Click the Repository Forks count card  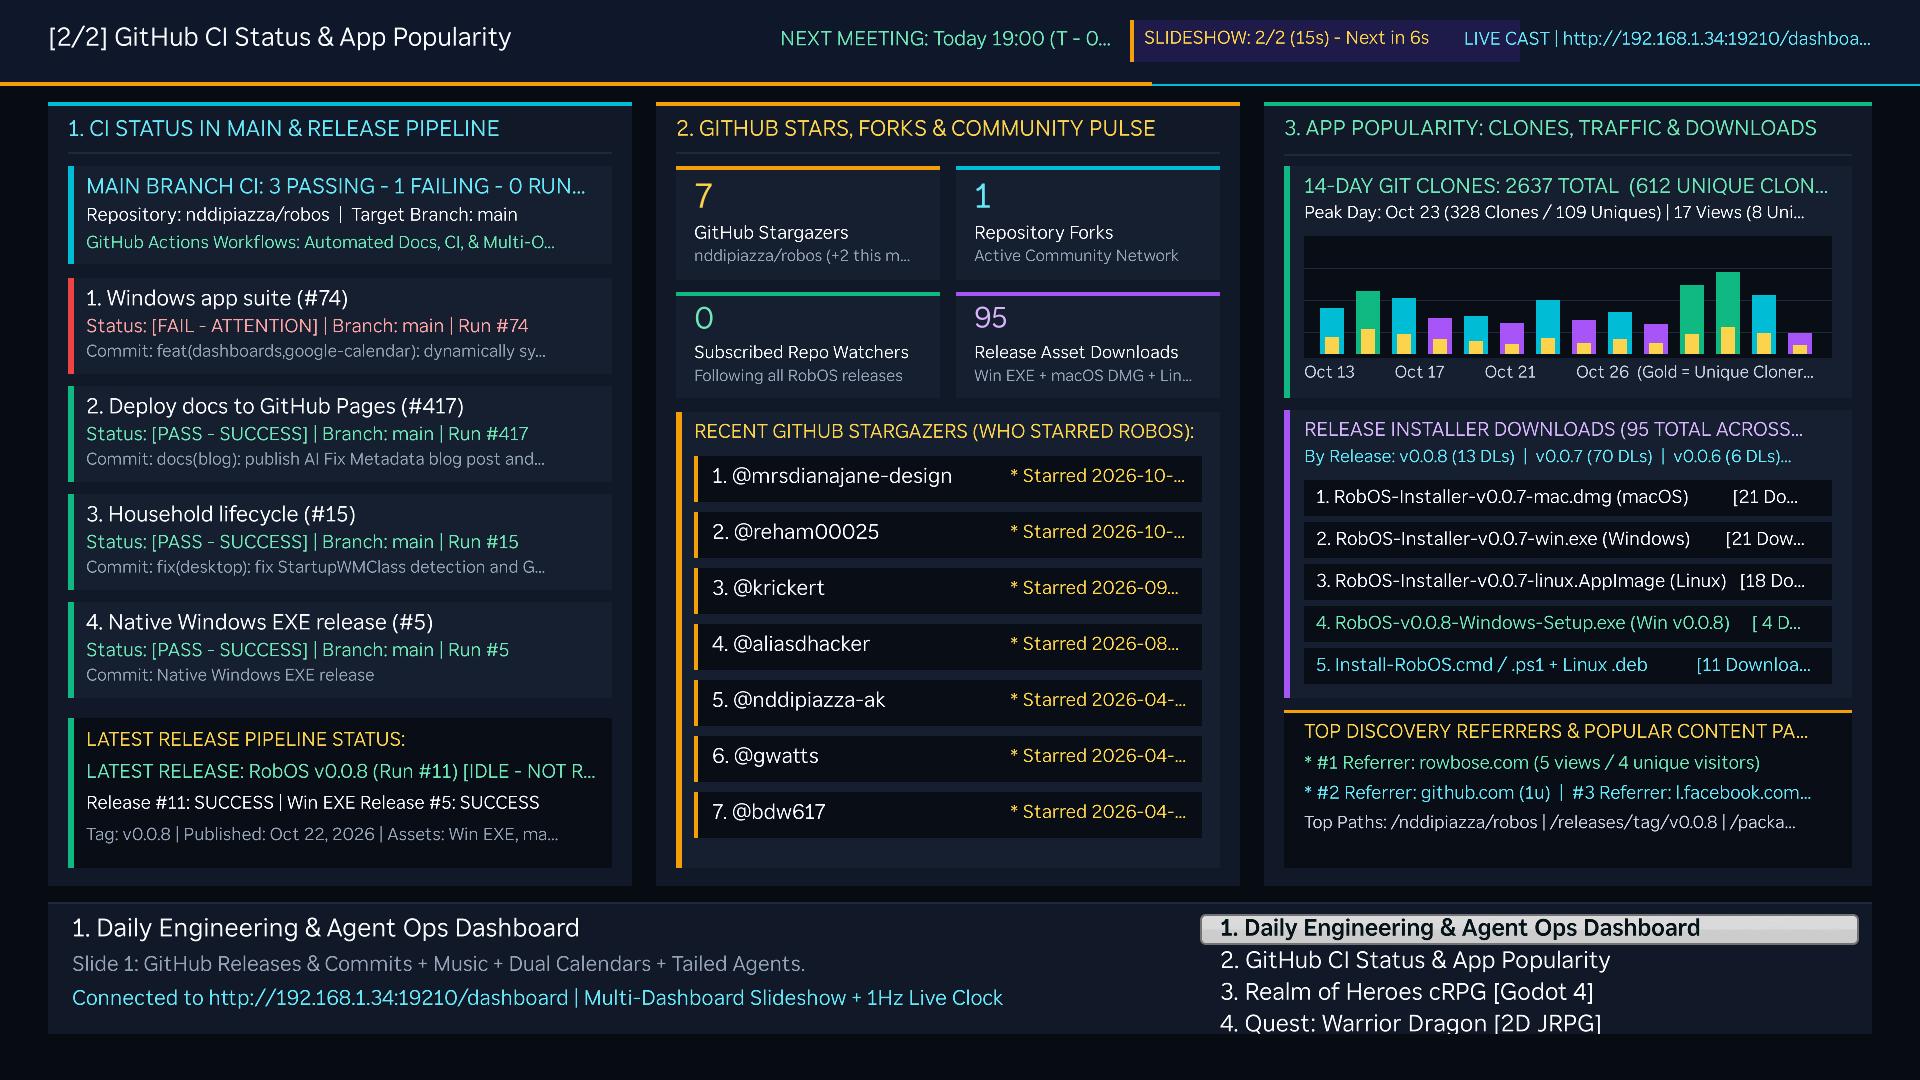click(1088, 223)
